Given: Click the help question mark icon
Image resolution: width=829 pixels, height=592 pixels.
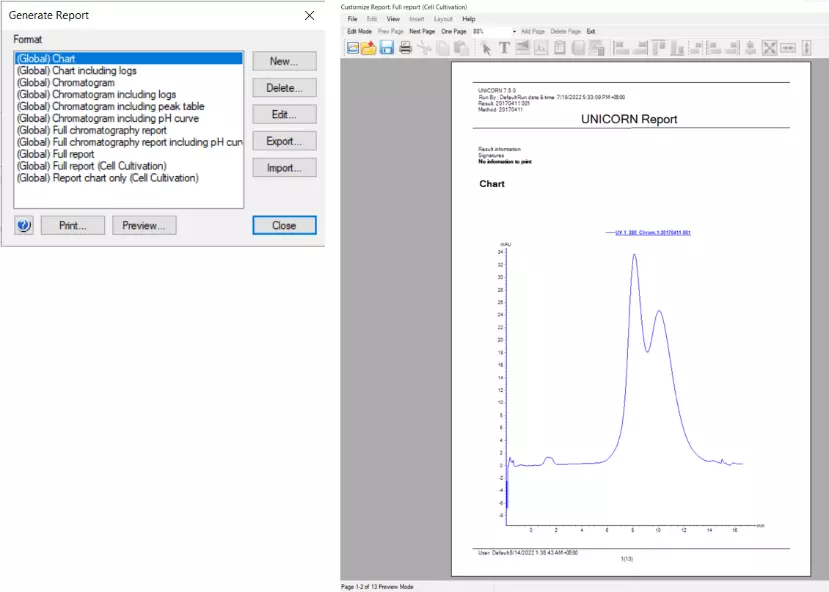Looking at the screenshot, I should click(25, 226).
